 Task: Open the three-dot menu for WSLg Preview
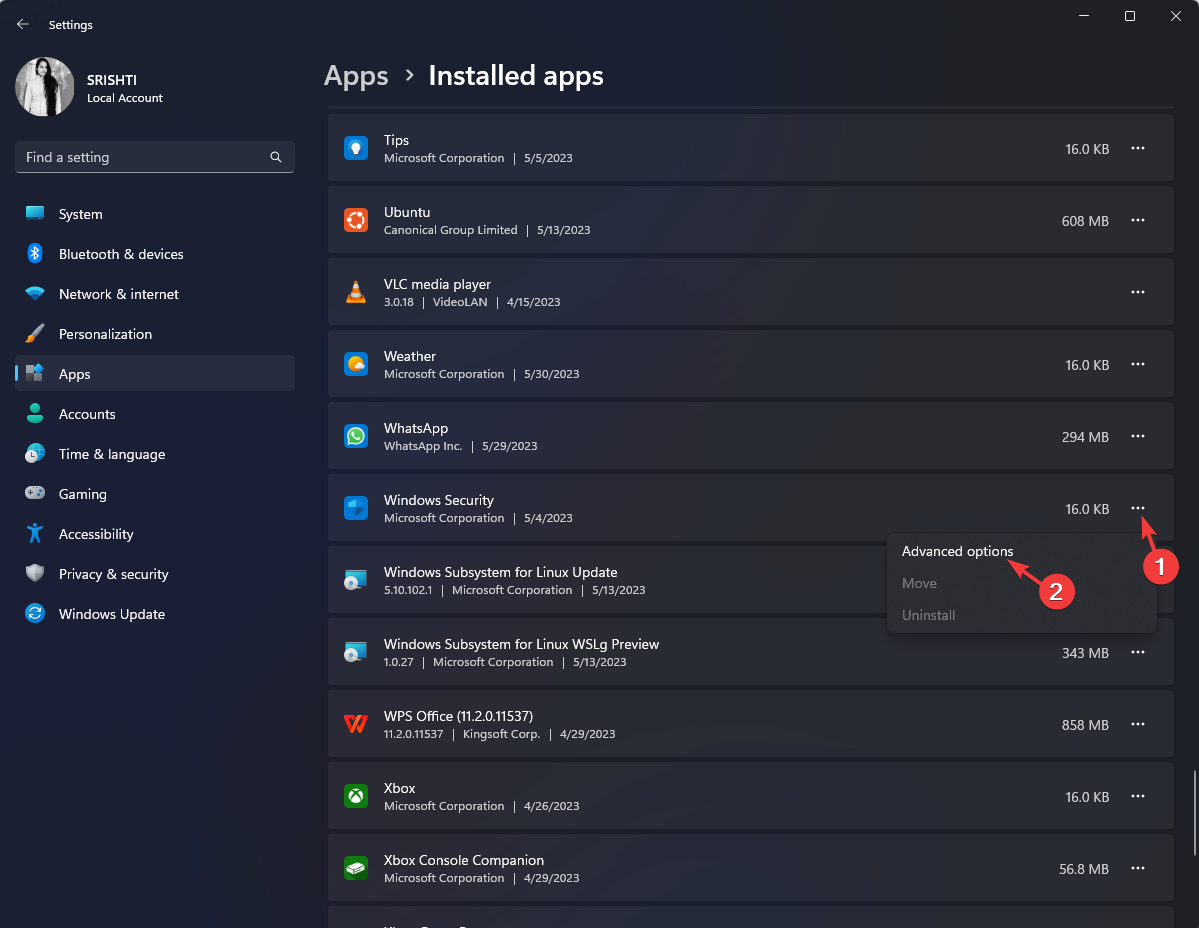(1138, 652)
